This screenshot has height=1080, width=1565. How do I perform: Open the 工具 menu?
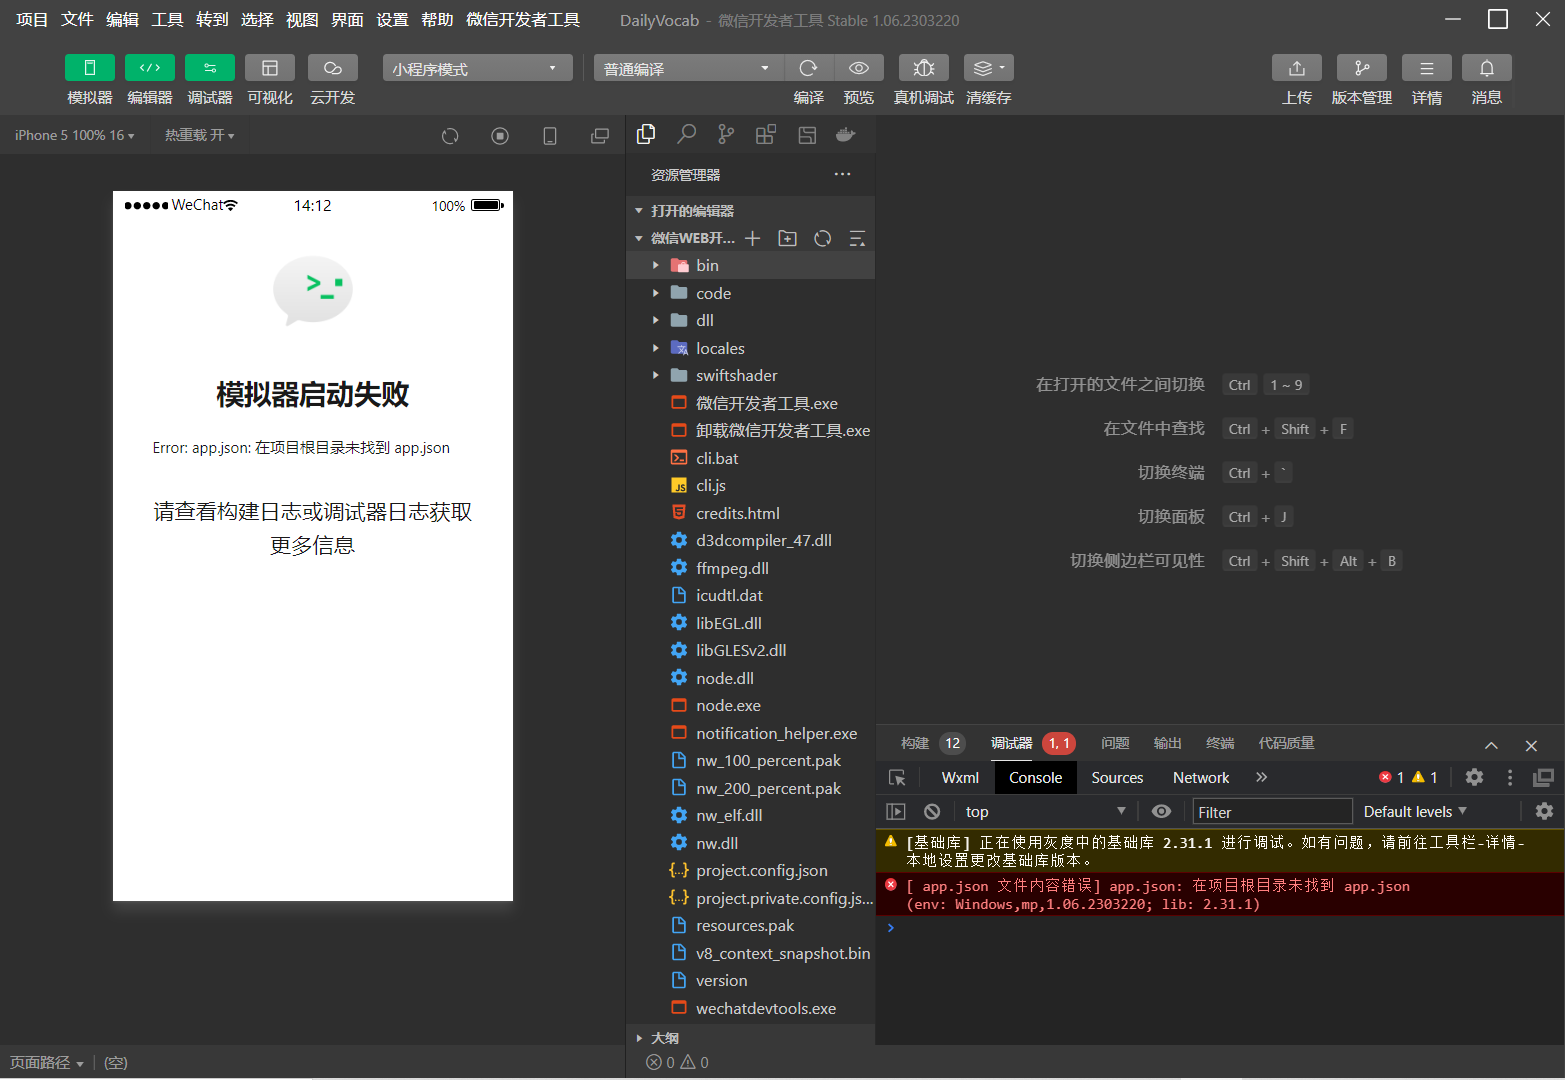point(167,20)
